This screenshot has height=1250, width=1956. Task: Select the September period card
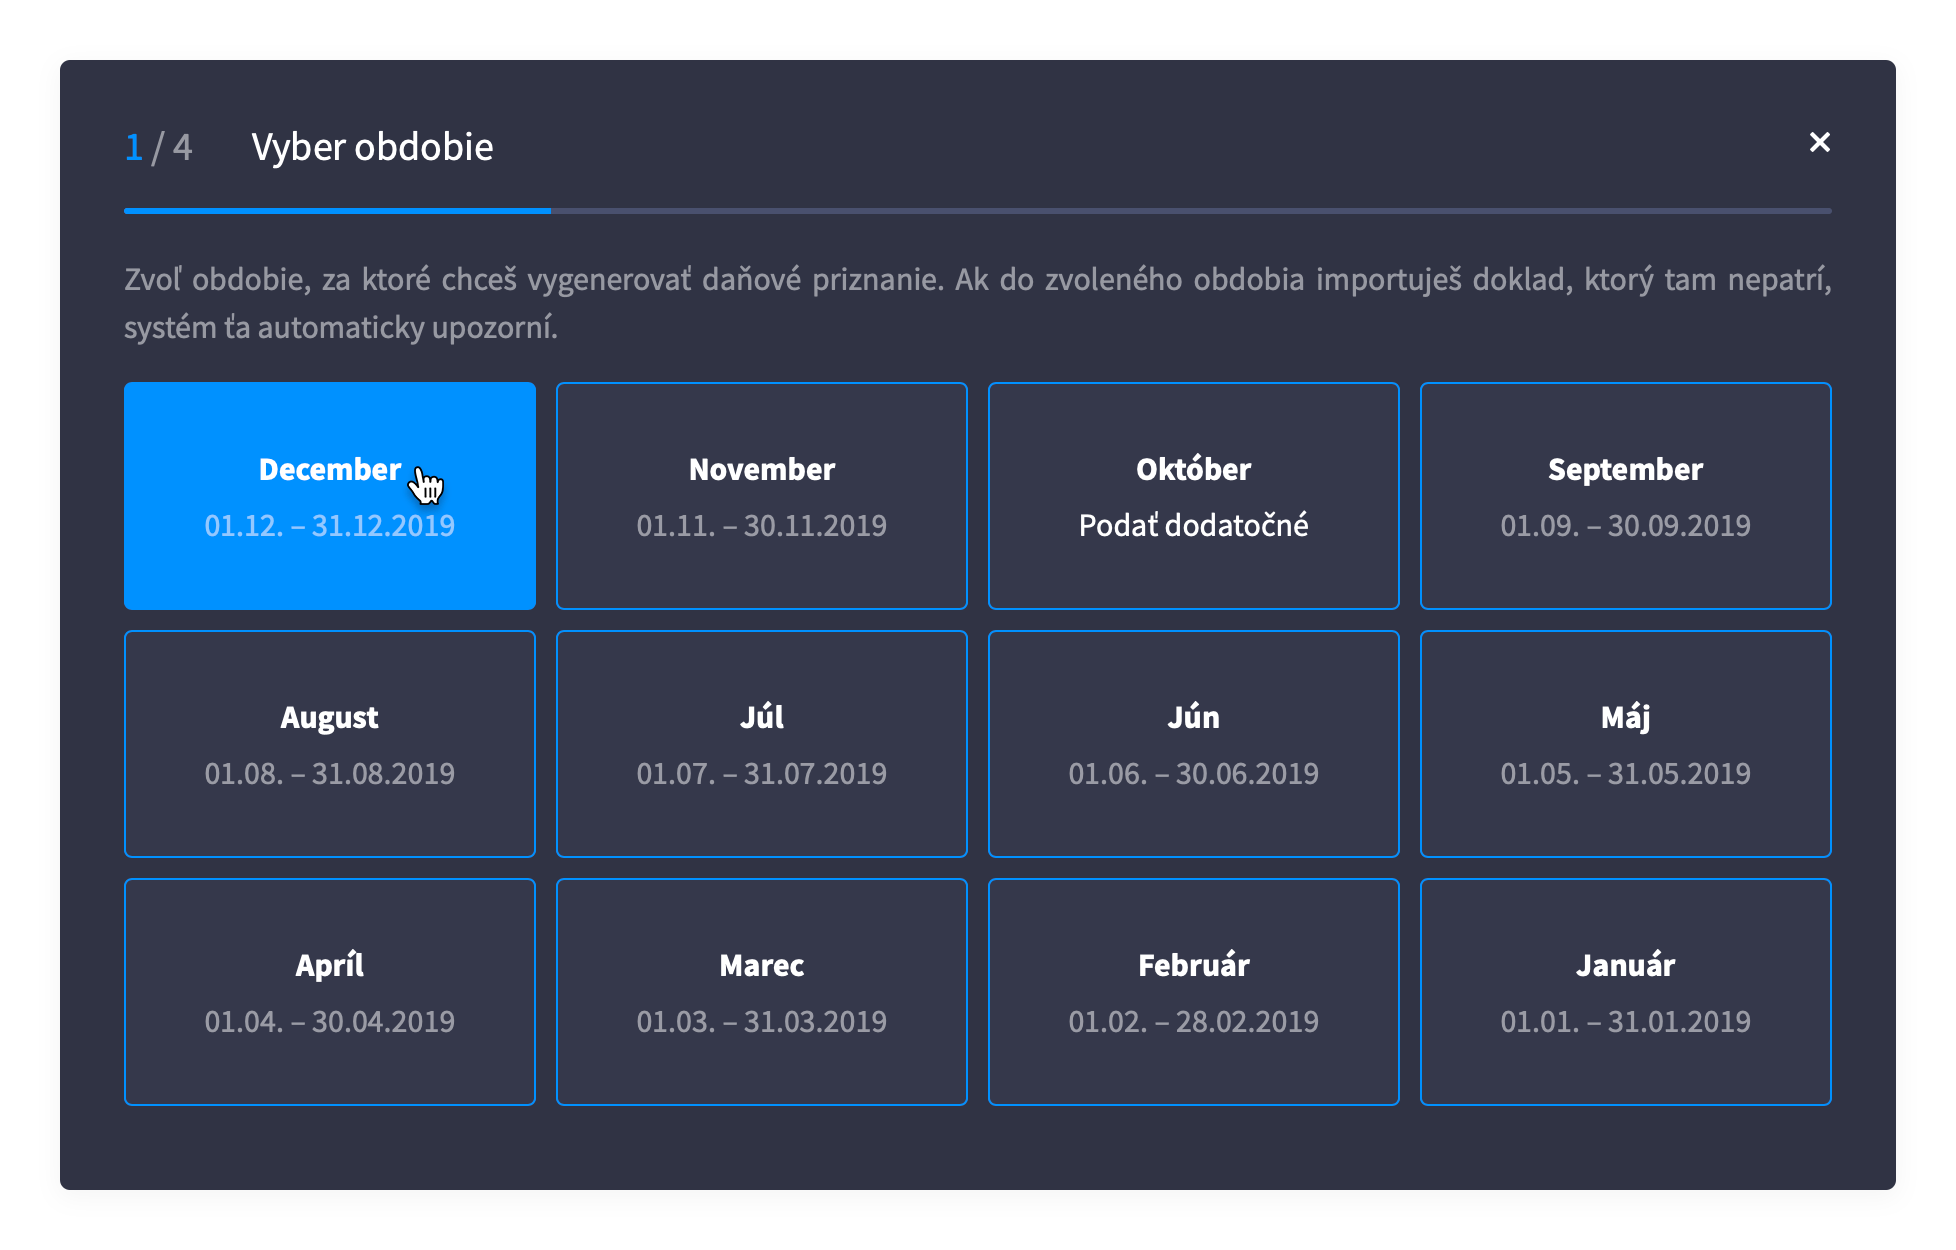pos(1626,496)
